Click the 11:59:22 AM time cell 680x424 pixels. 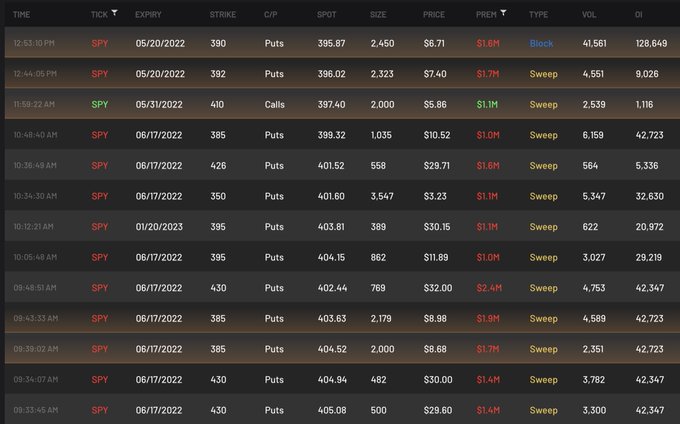[34, 104]
